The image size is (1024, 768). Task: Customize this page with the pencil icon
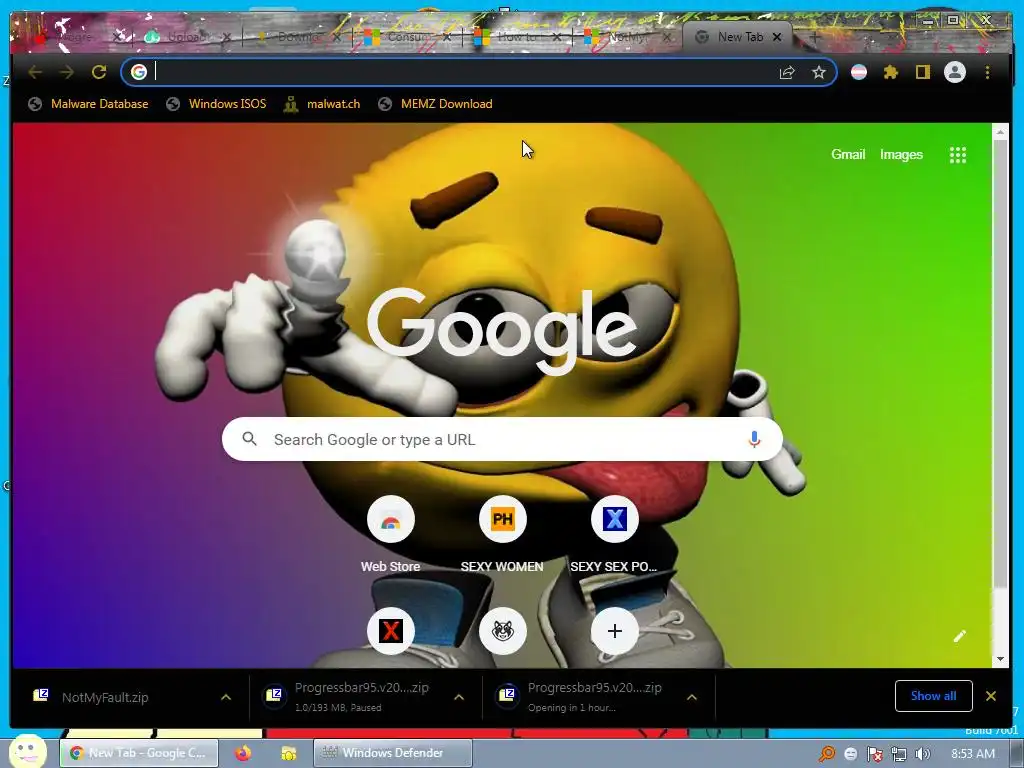tap(959, 636)
